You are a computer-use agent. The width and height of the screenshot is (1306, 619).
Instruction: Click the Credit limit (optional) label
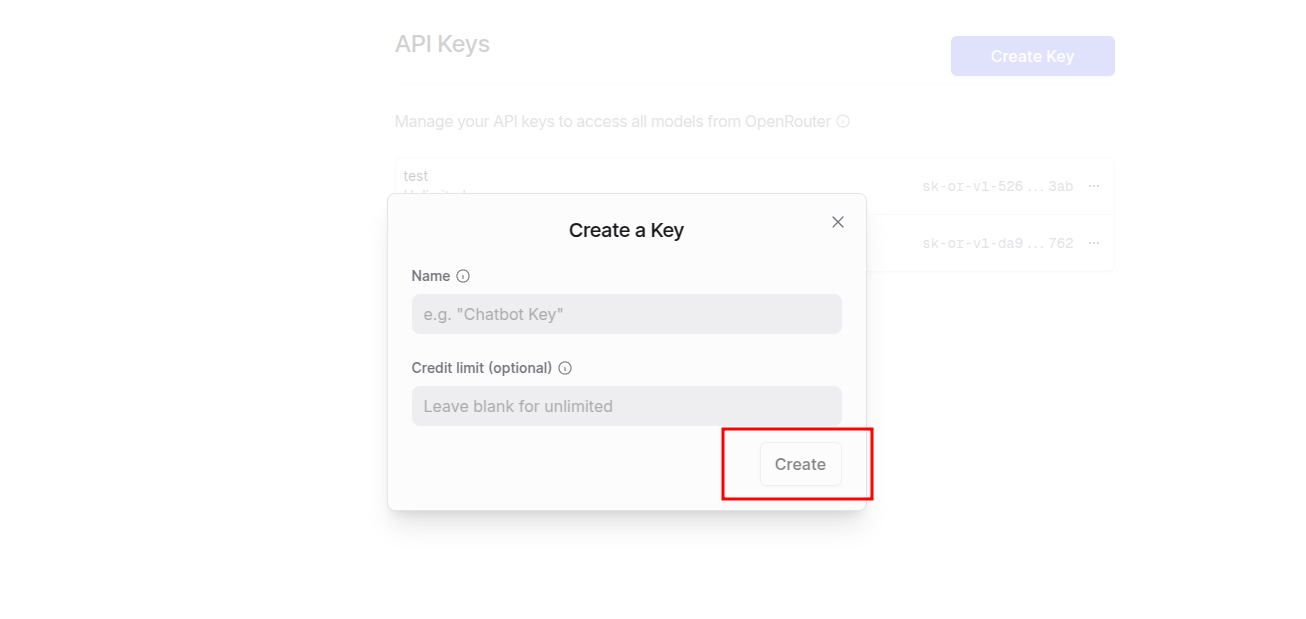(x=483, y=368)
